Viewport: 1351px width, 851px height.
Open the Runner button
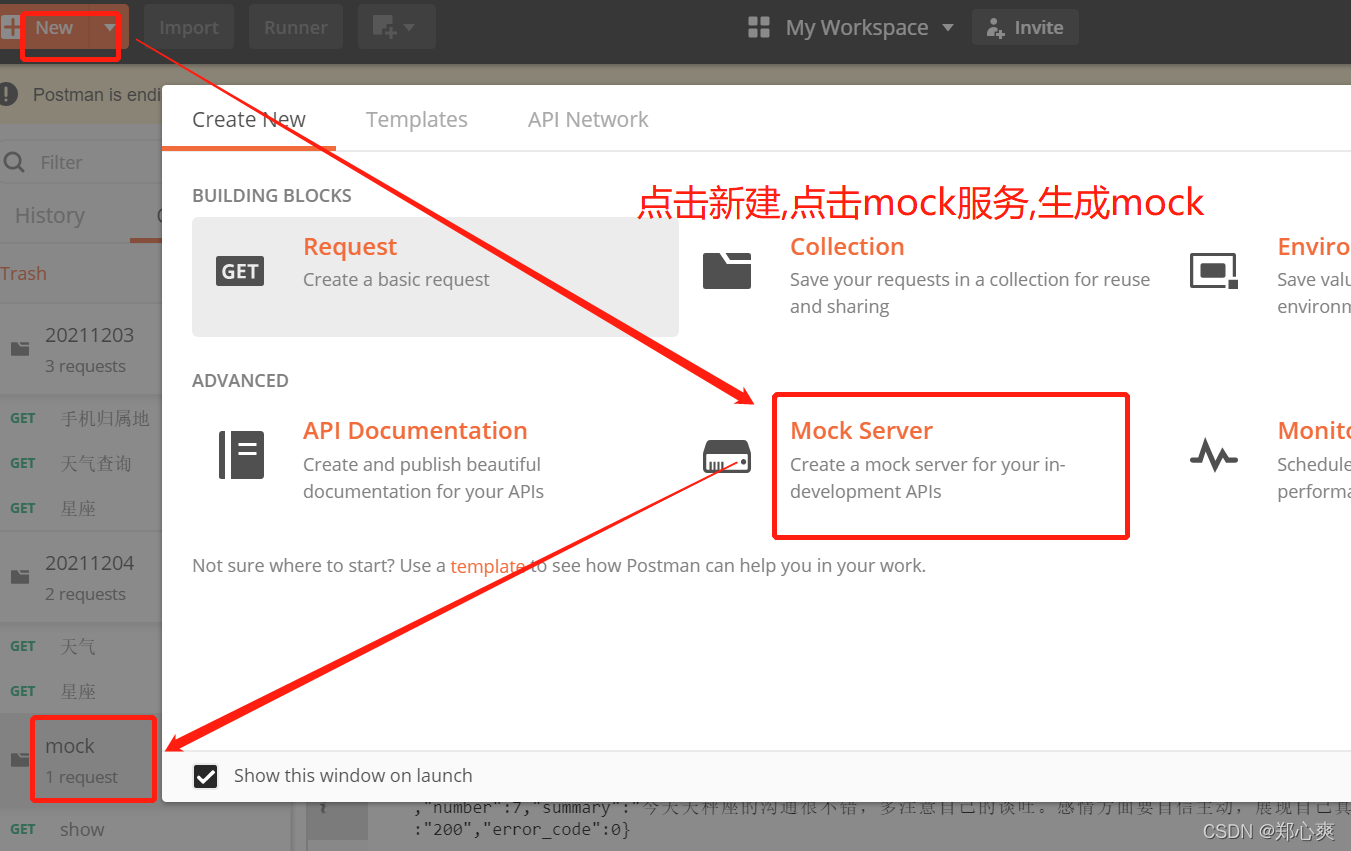296,28
